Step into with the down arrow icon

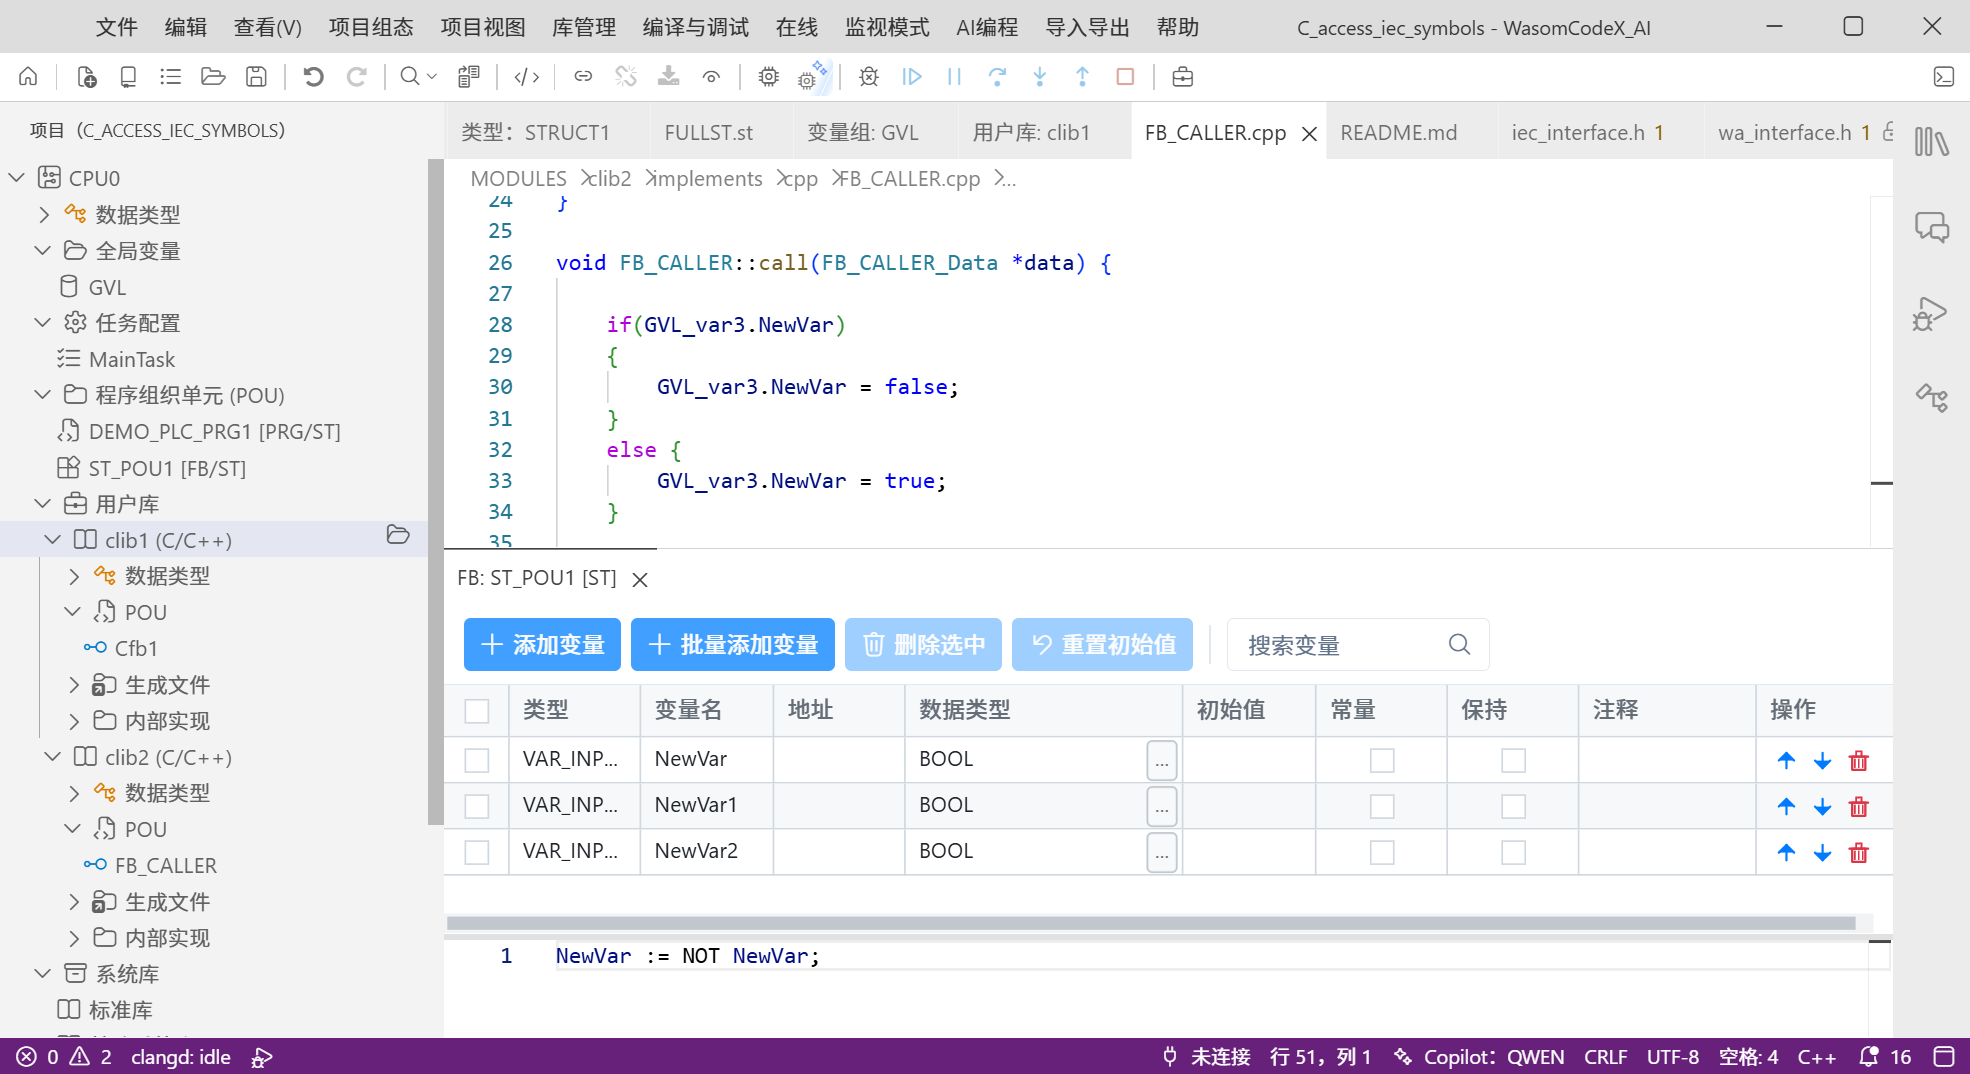pyautogui.click(x=1040, y=77)
